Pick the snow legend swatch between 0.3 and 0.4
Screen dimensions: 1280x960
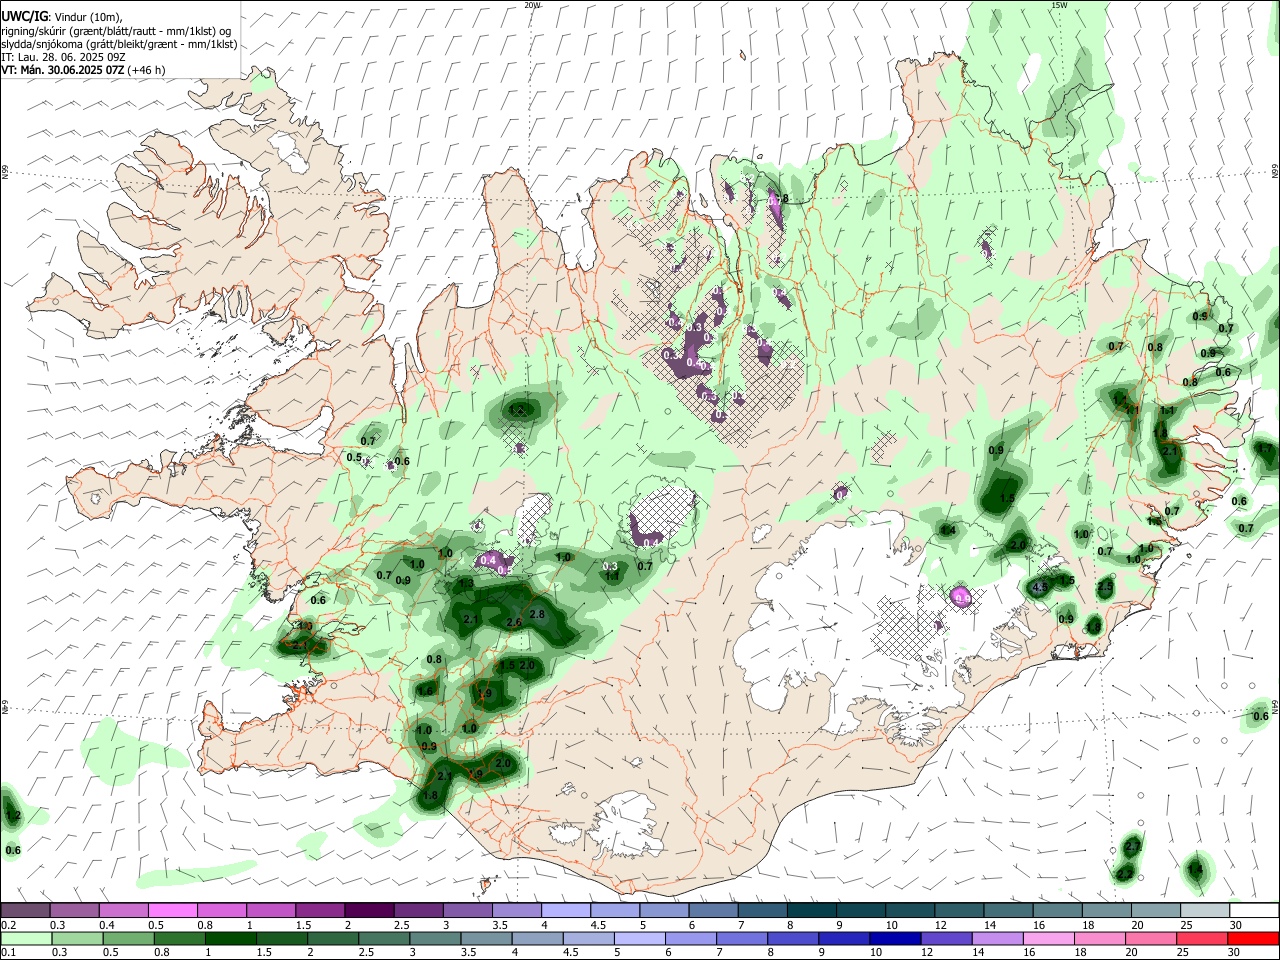pyautogui.click(x=74, y=910)
